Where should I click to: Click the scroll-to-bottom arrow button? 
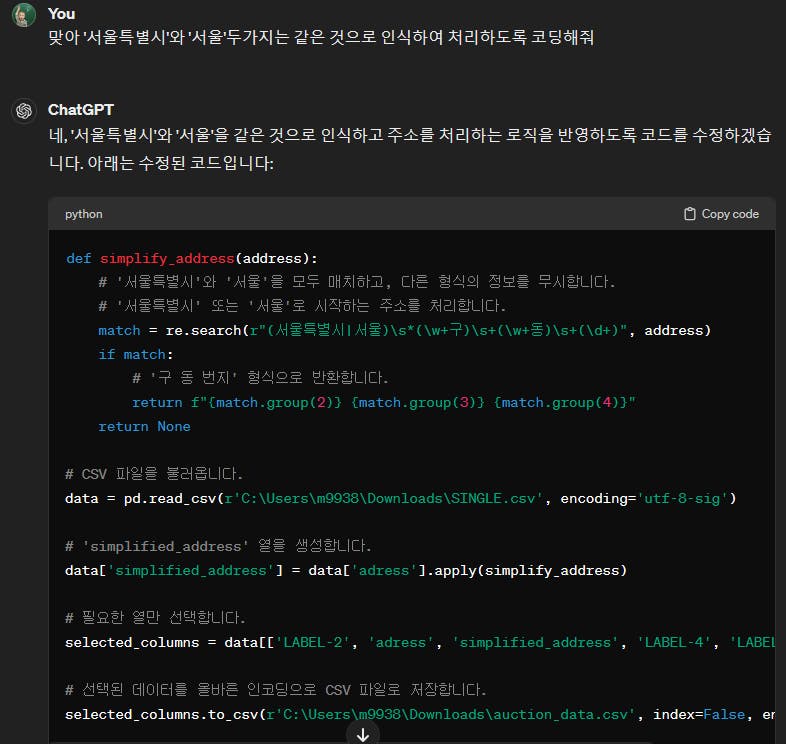click(x=362, y=734)
